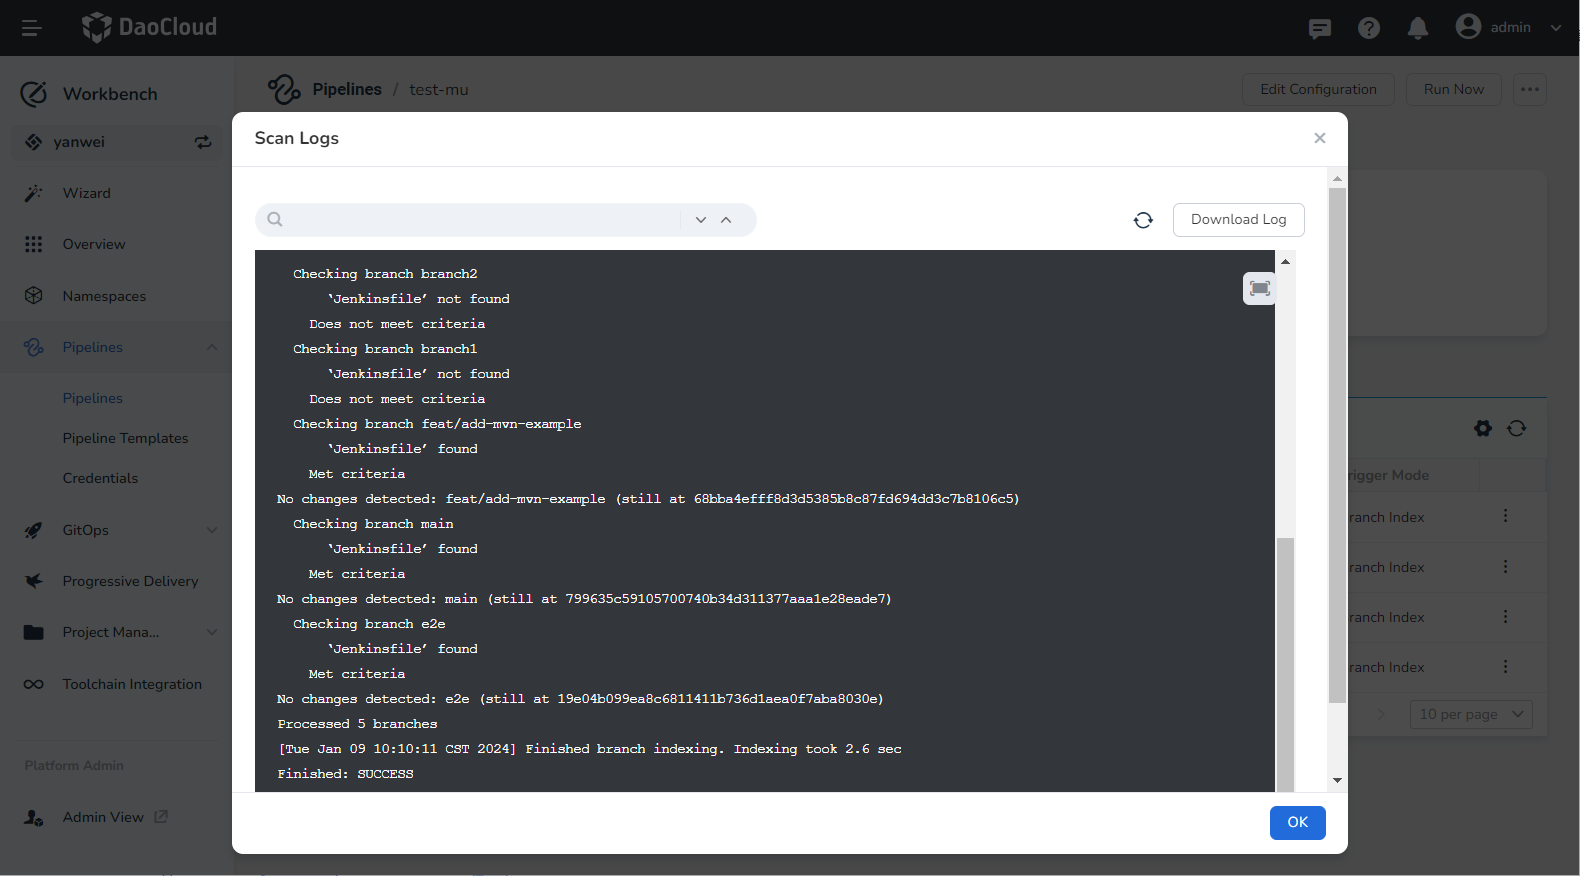Jump to next search match arrow

(701, 220)
